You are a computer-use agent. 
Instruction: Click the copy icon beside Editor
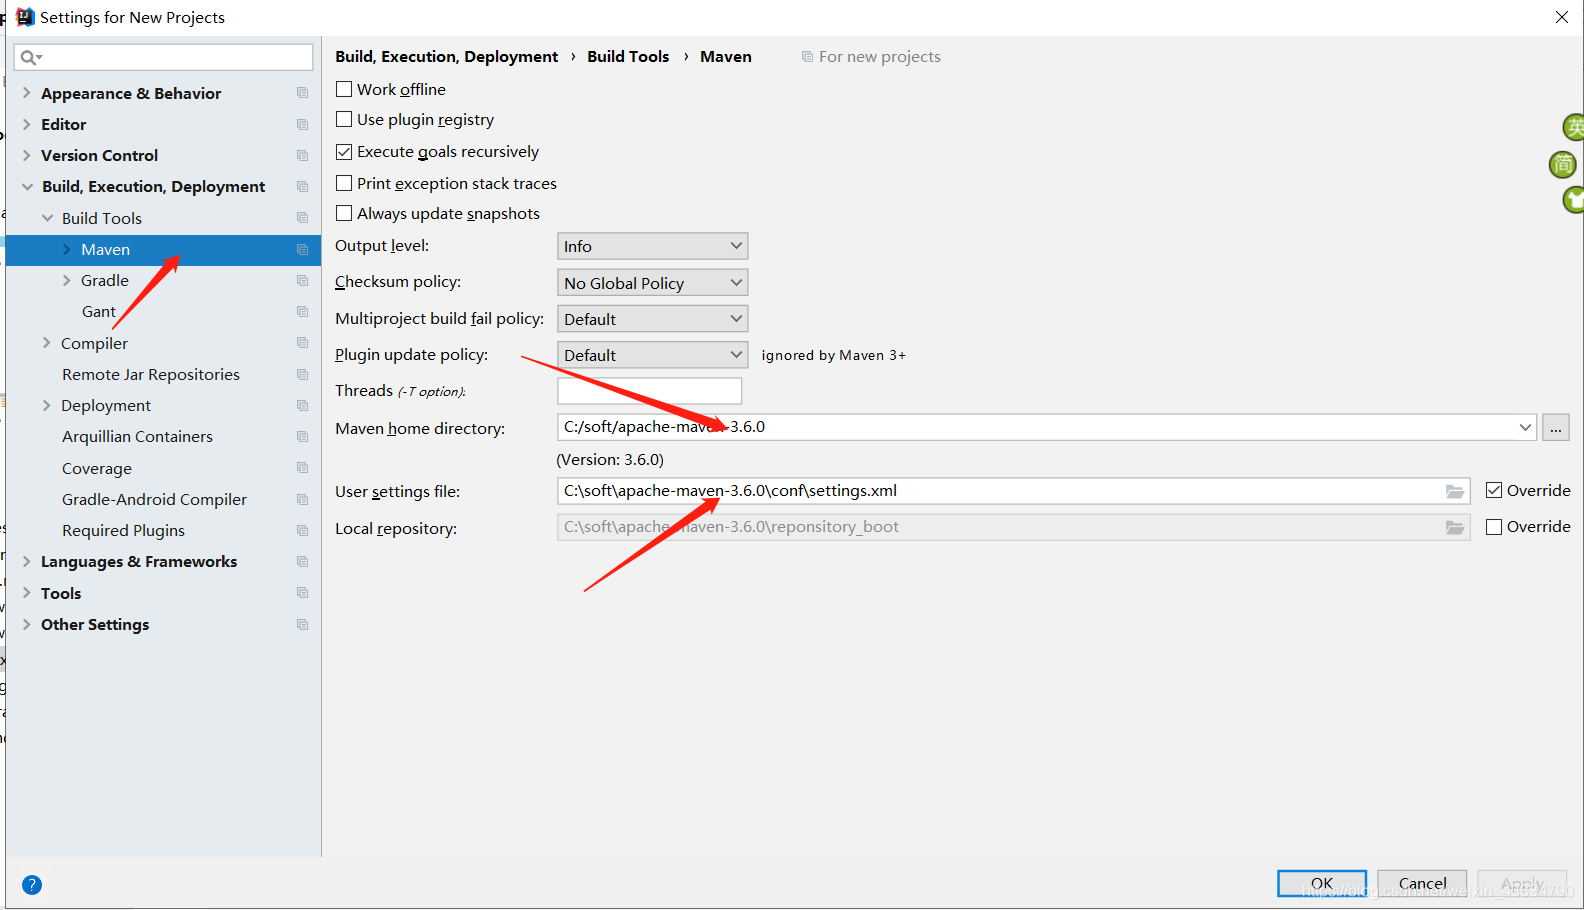click(x=302, y=124)
